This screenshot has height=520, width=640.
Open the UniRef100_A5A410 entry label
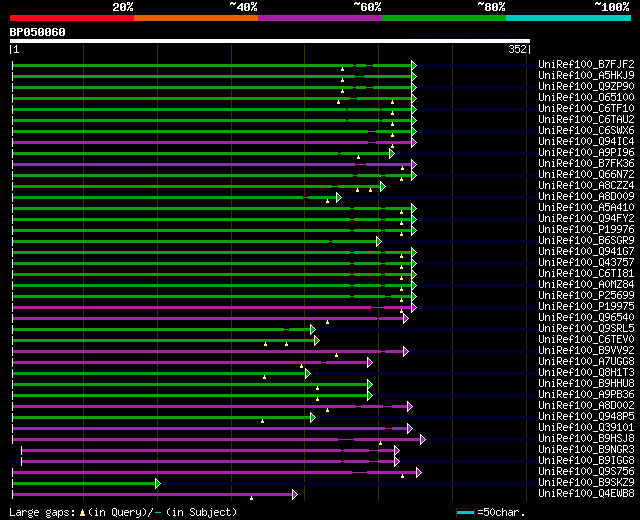coord(586,207)
